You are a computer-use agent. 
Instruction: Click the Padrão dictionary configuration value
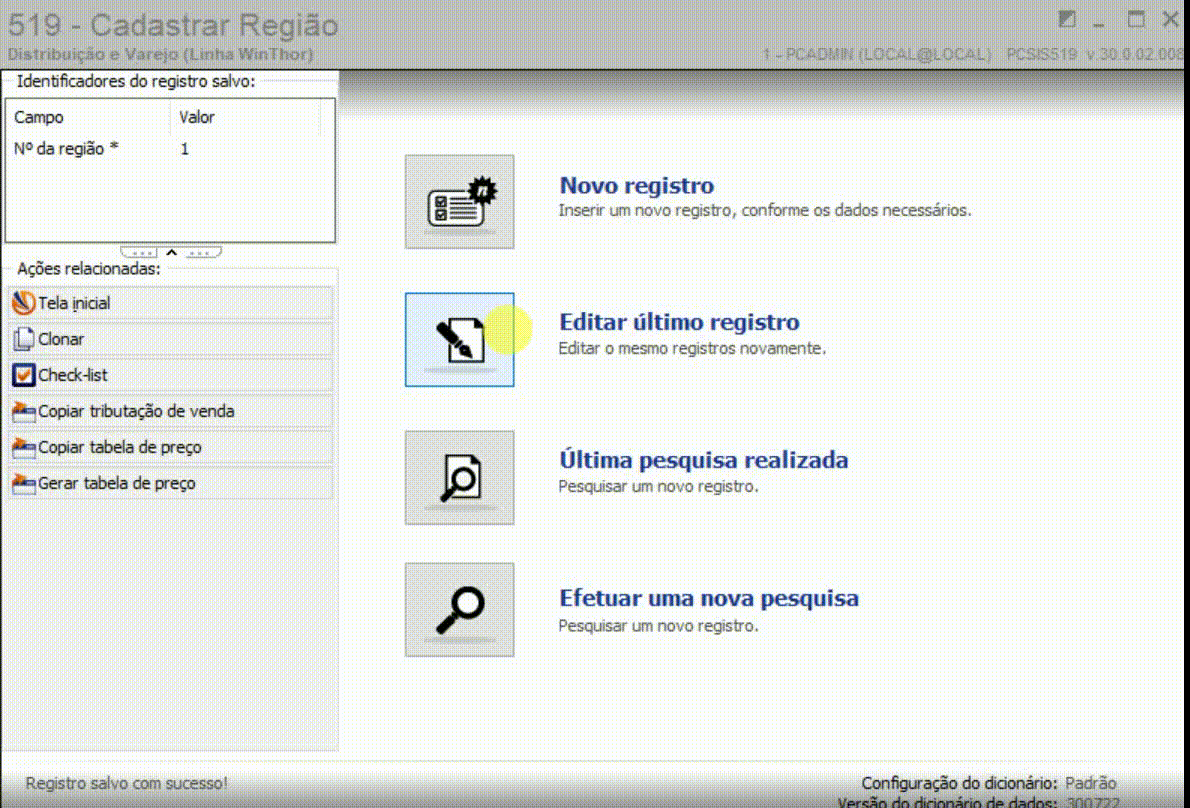pos(1091,783)
